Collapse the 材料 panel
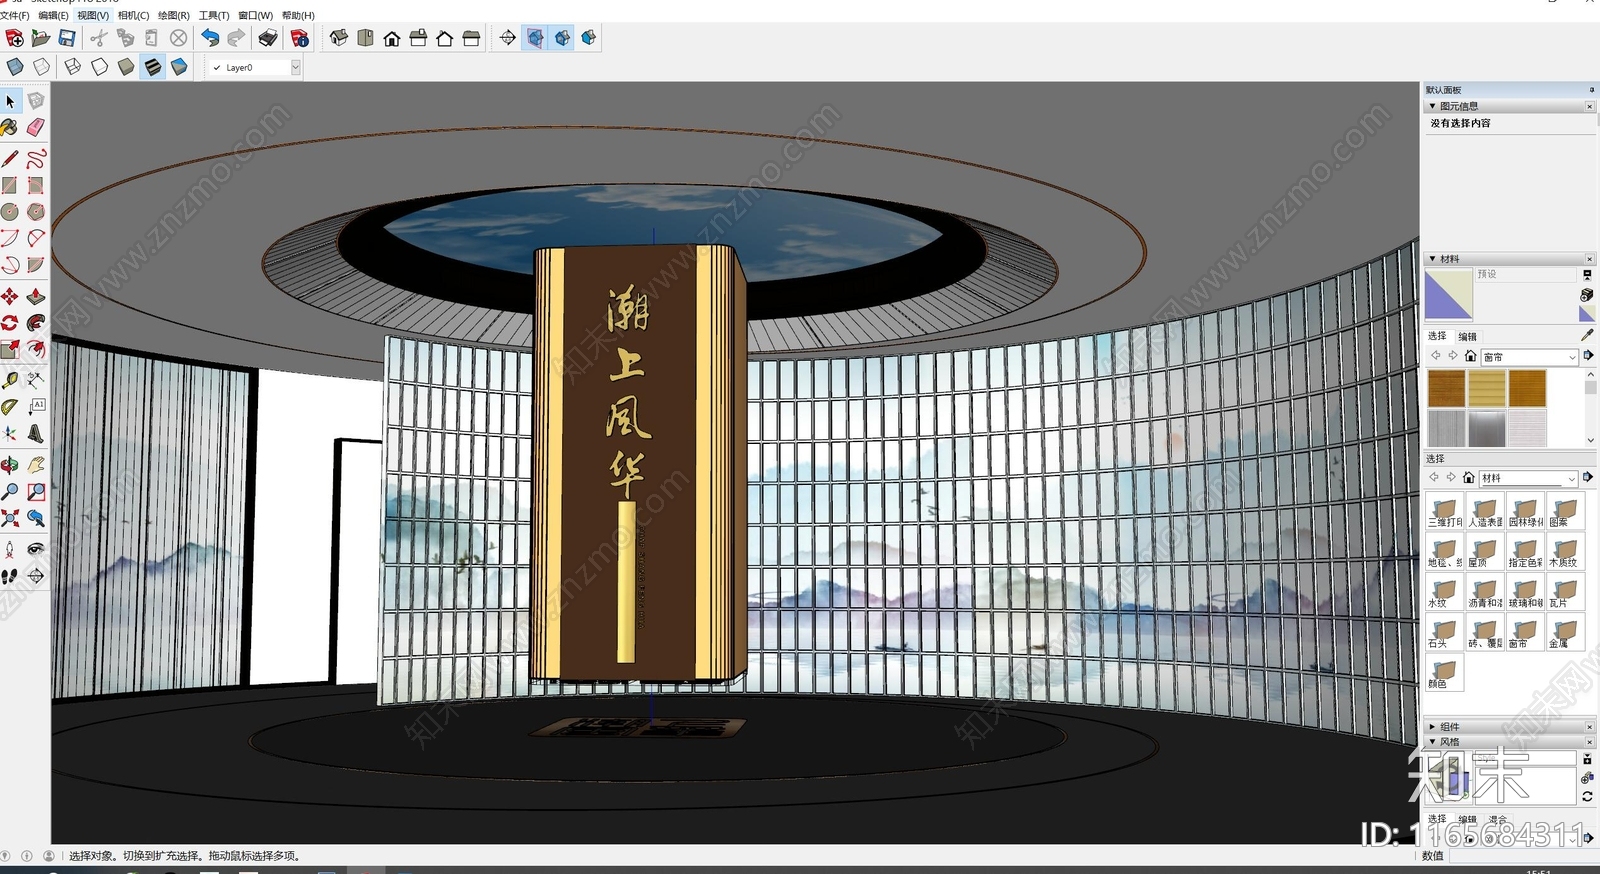The image size is (1600, 874). 1432,259
